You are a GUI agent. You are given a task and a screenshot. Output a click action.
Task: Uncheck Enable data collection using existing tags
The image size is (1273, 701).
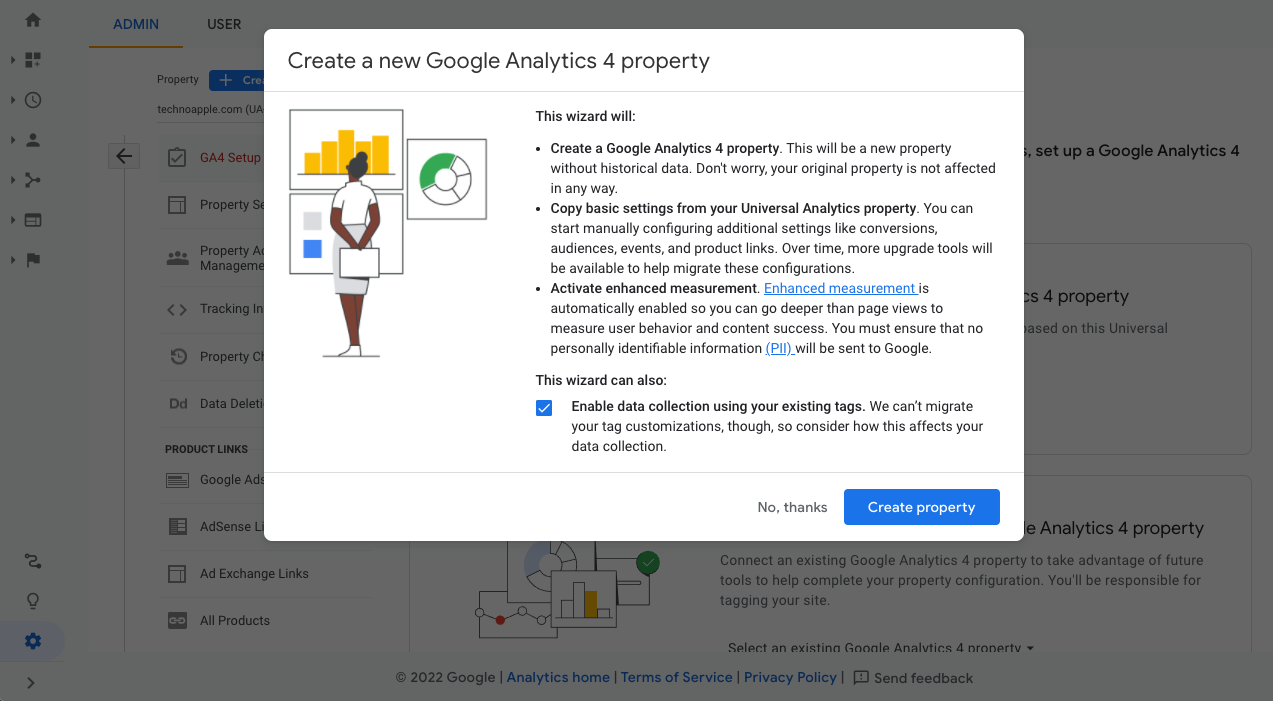click(543, 407)
